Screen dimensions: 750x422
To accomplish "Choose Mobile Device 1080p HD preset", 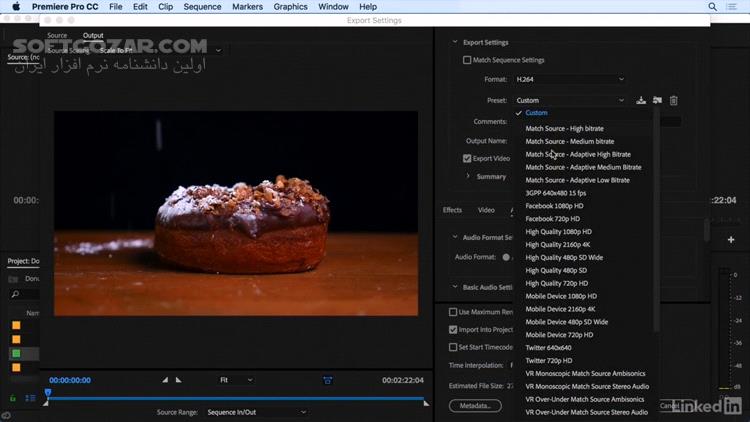I will (561, 296).
